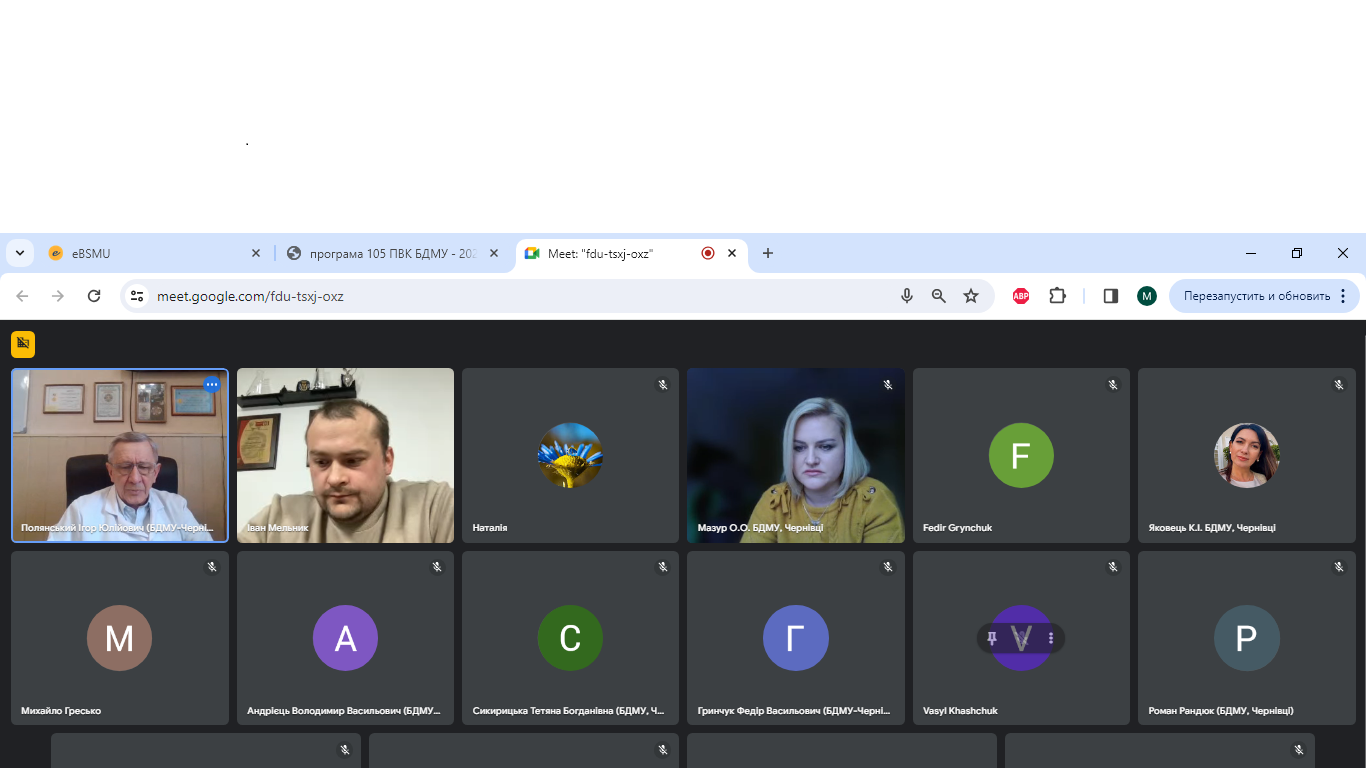The image size is (1366, 768).
Task: Open options on Полянський Ігор Юлійович tile
Action: coord(212,384)
